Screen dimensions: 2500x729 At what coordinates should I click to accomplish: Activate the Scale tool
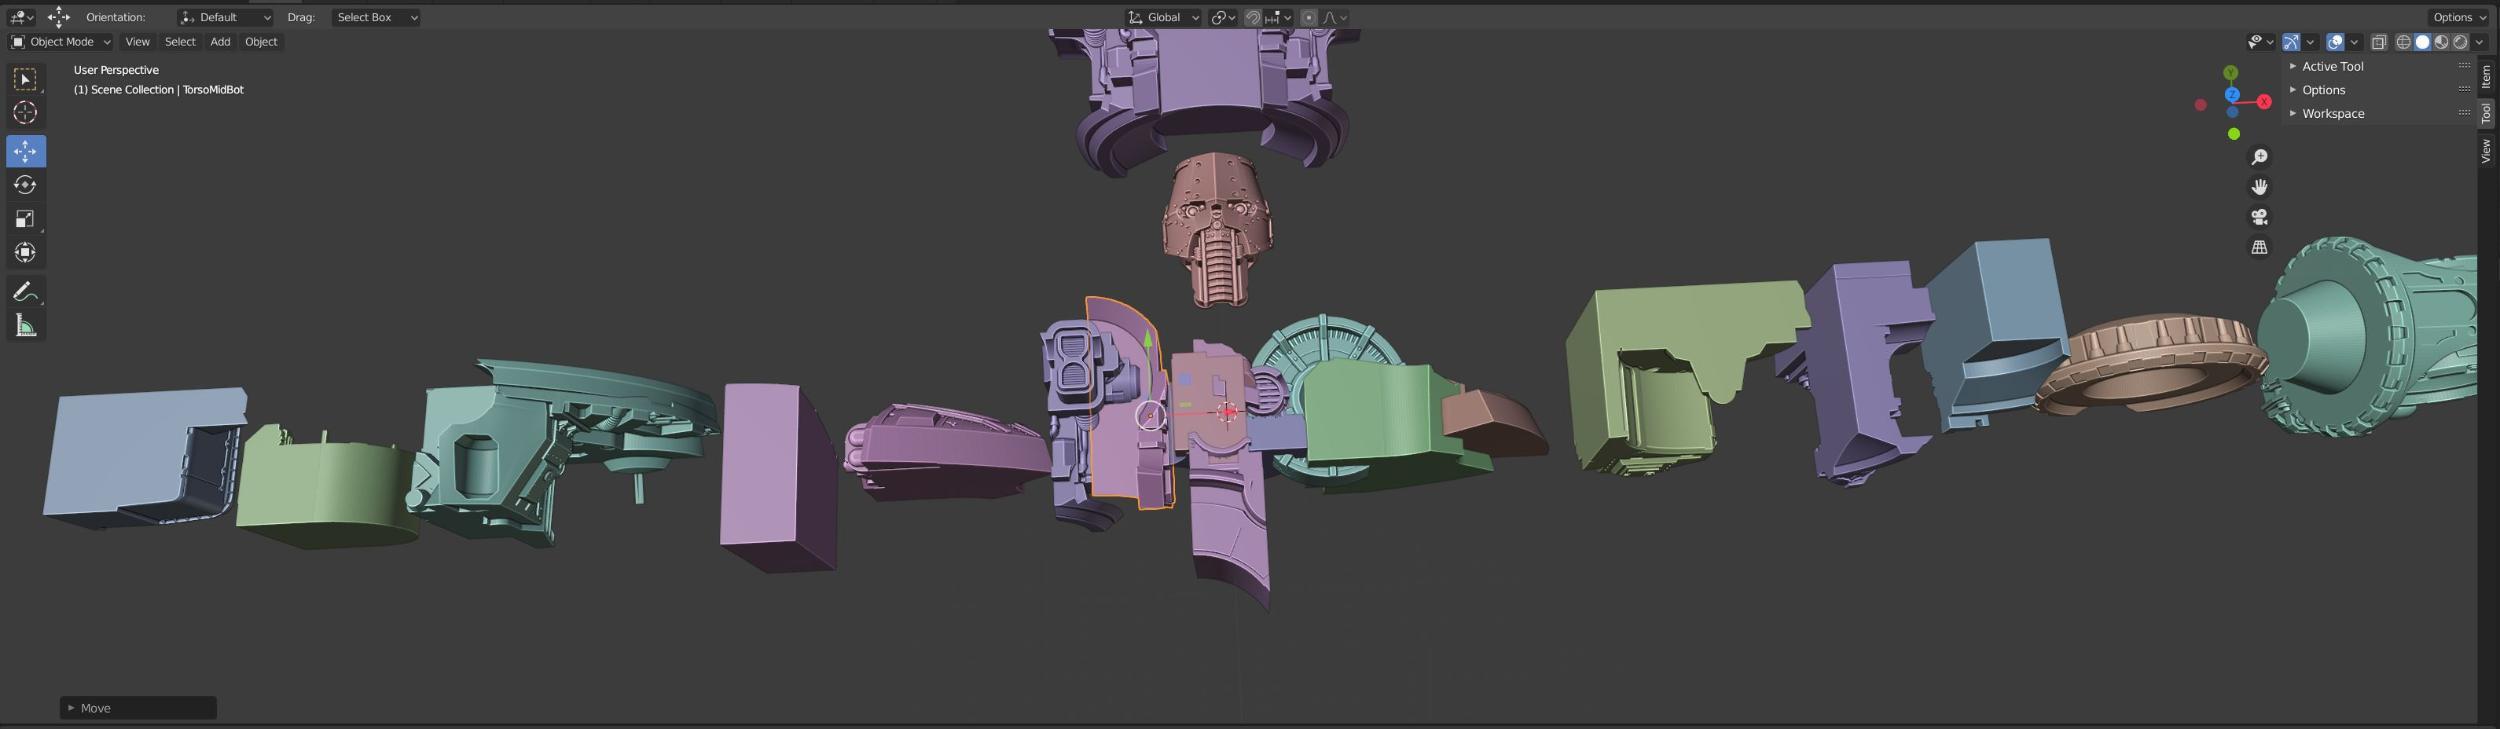pyautogui.click(x=25, y=219)
